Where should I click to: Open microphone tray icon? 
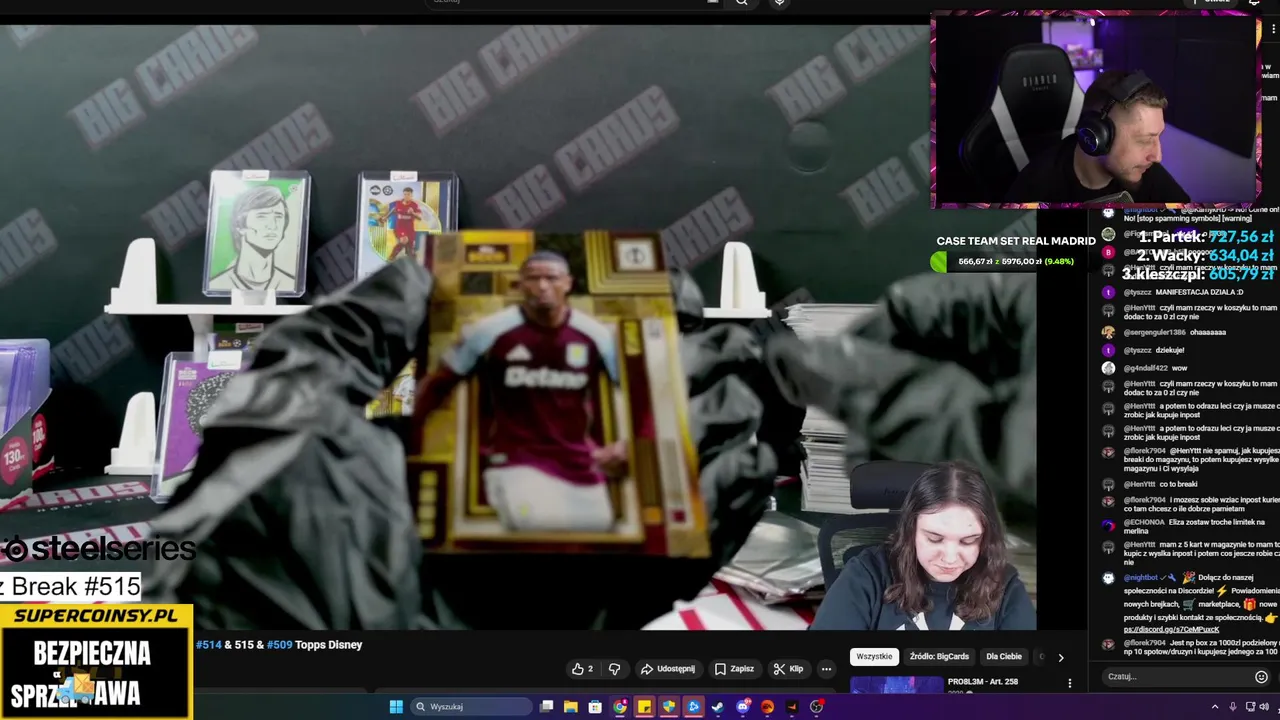[x=1235, y=707]
